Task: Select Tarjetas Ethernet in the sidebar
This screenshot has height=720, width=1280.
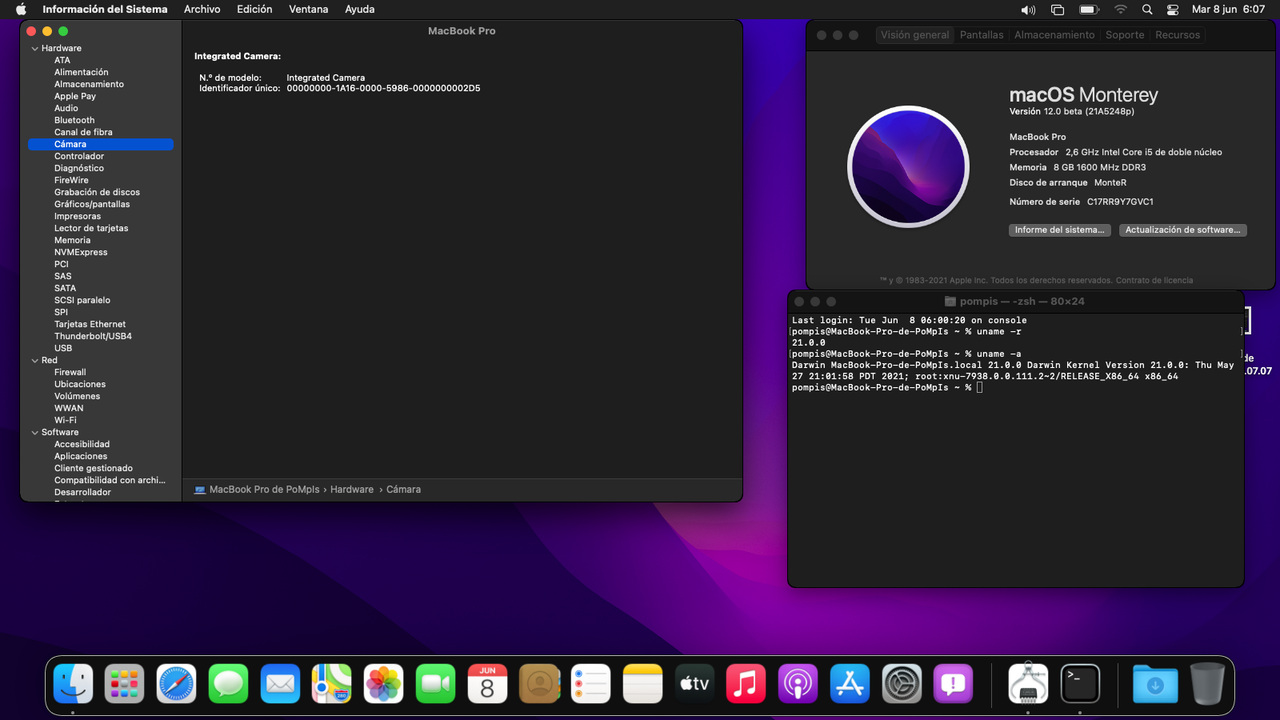Action: pyautogui.click(x=90, y=324)
